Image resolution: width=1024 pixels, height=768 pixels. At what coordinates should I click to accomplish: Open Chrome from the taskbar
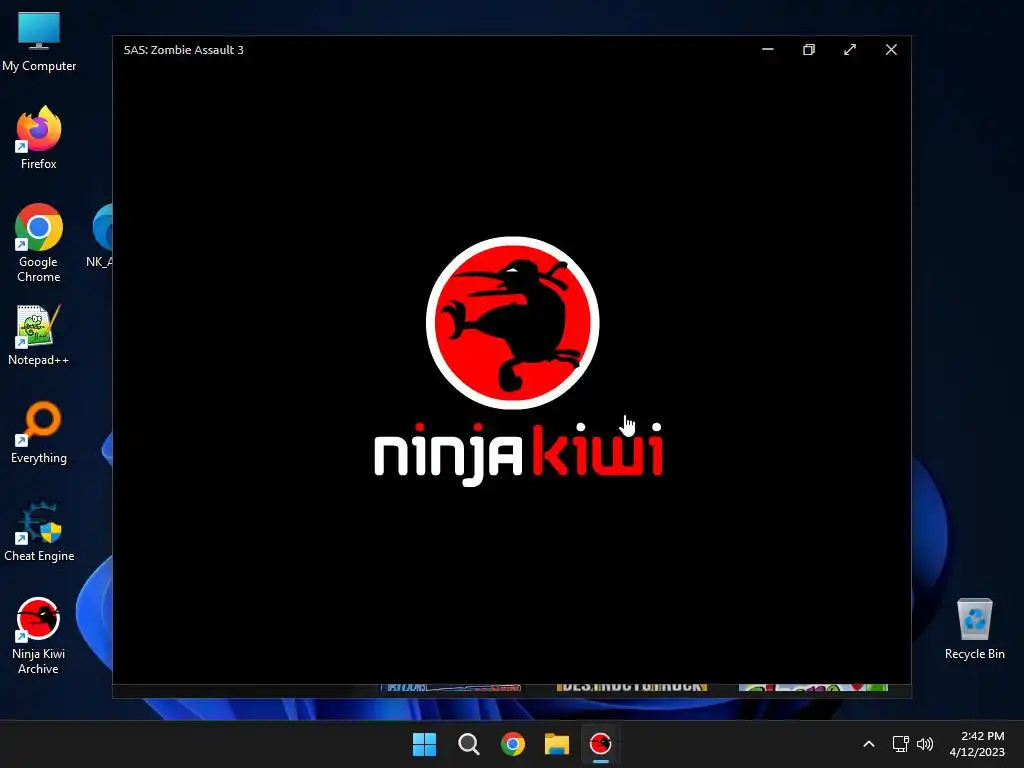click(513, 744)
